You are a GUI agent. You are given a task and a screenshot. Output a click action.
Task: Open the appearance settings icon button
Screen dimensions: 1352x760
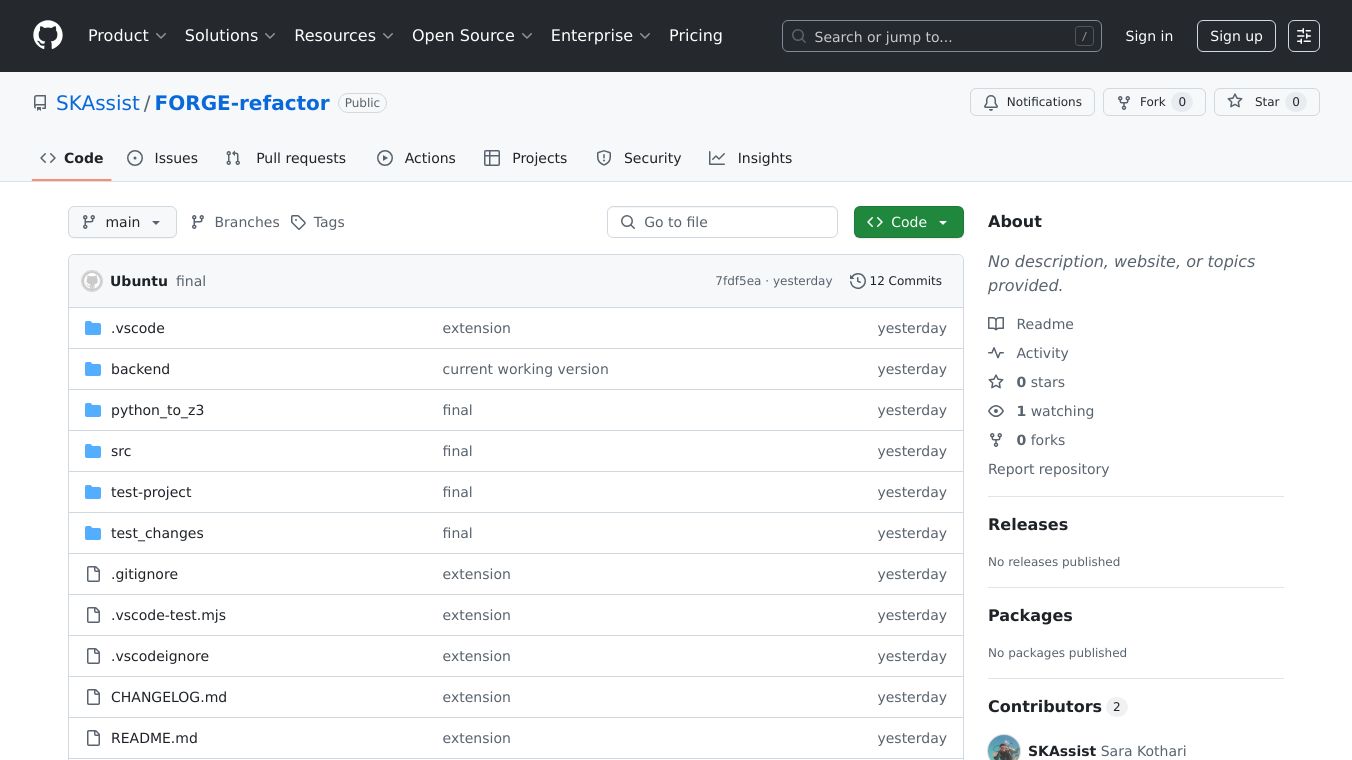point(1303,36)
